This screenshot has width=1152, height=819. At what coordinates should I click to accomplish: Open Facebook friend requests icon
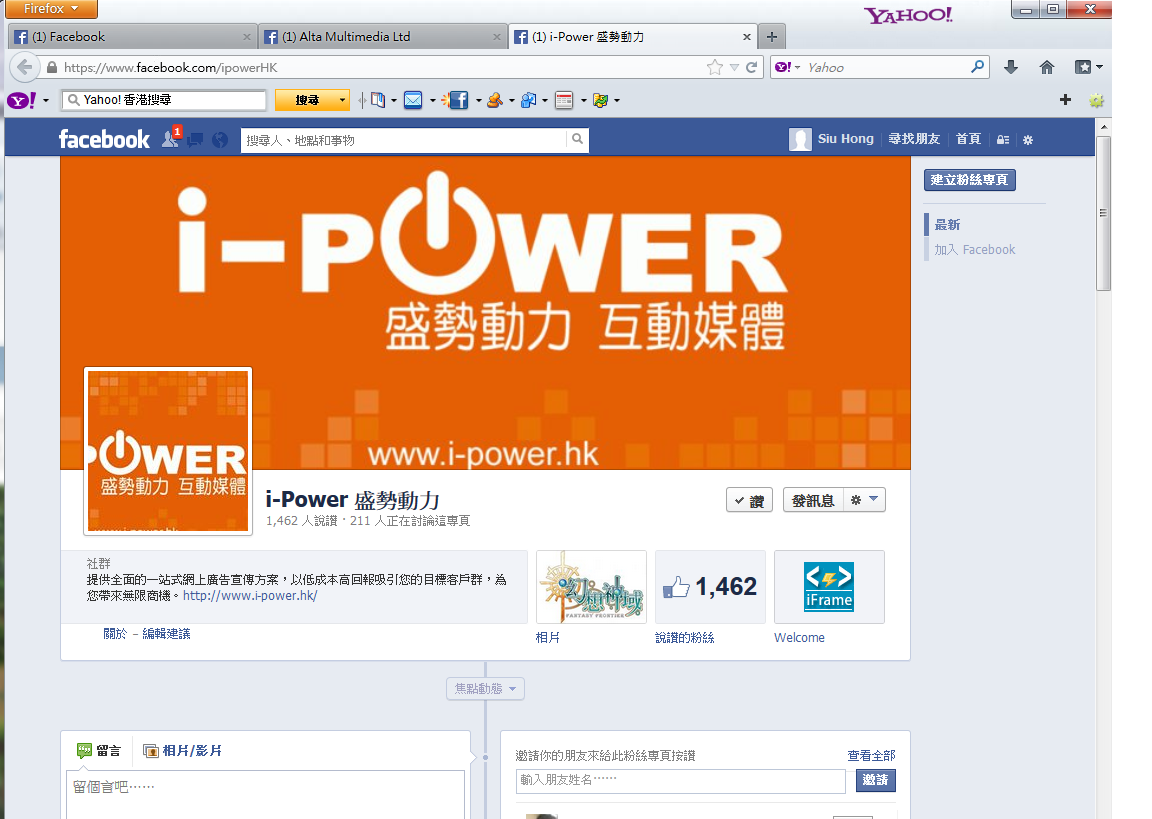(x=170, y=139)
